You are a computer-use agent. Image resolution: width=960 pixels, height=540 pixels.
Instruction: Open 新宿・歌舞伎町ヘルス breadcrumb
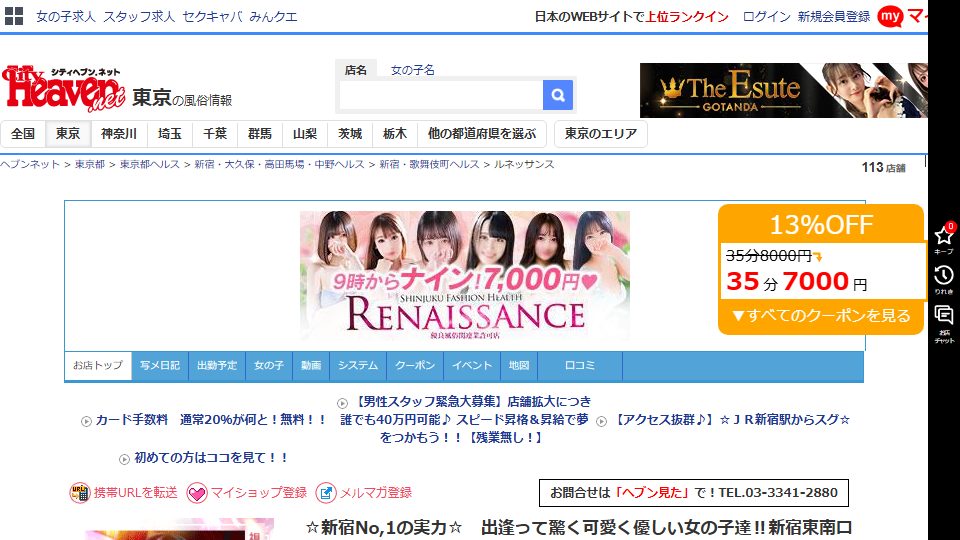pyautogui.click(x=429, y=165)
